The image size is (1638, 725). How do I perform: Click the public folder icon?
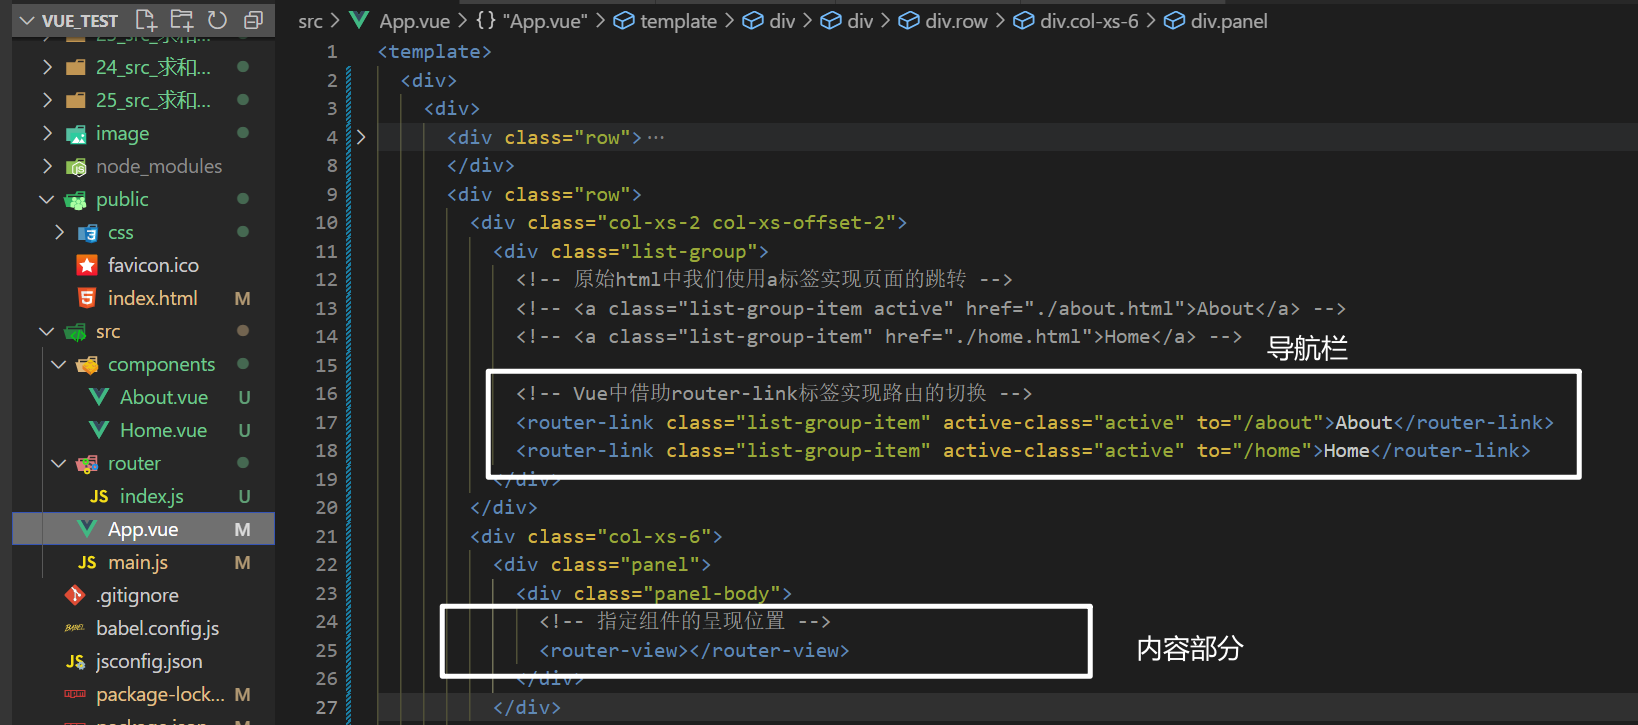76,200
